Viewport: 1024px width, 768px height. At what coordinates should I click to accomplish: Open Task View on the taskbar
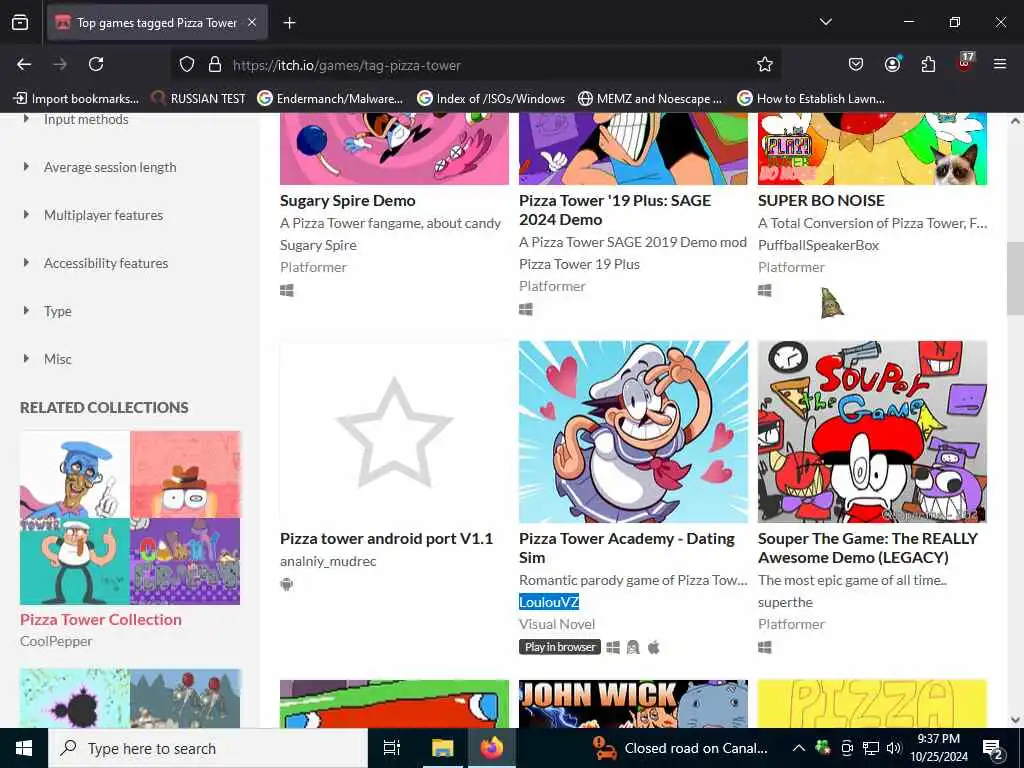pyautogui.click(x=392, y=748)
